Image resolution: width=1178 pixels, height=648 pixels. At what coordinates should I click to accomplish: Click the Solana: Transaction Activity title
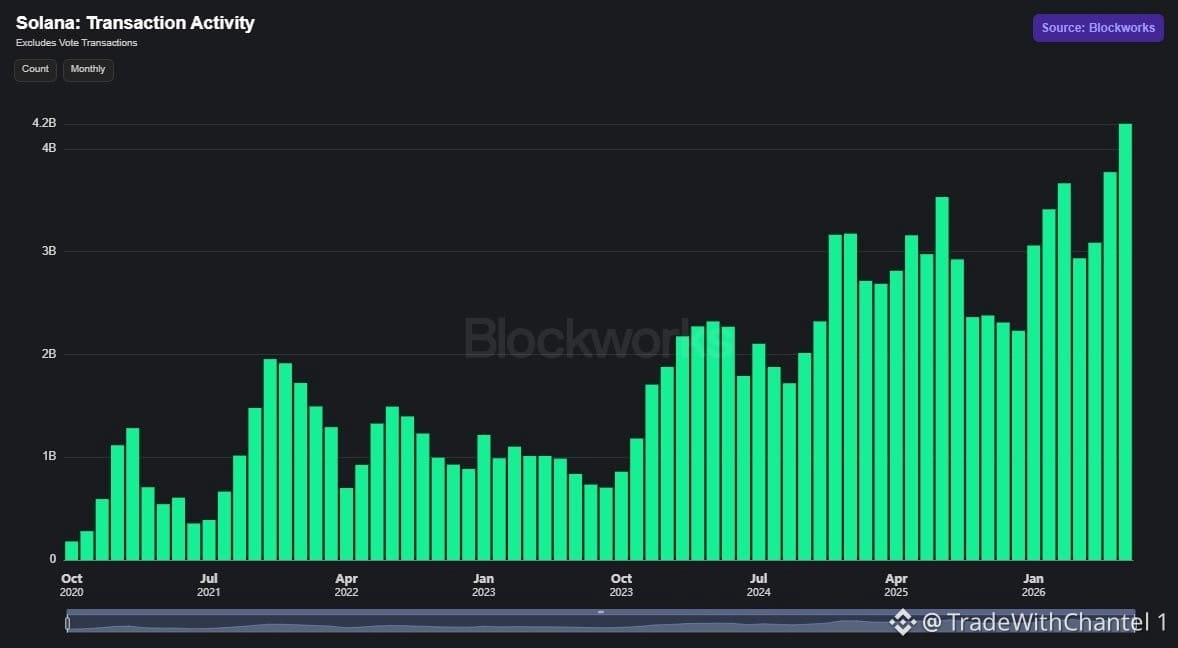tap(135, 23)
